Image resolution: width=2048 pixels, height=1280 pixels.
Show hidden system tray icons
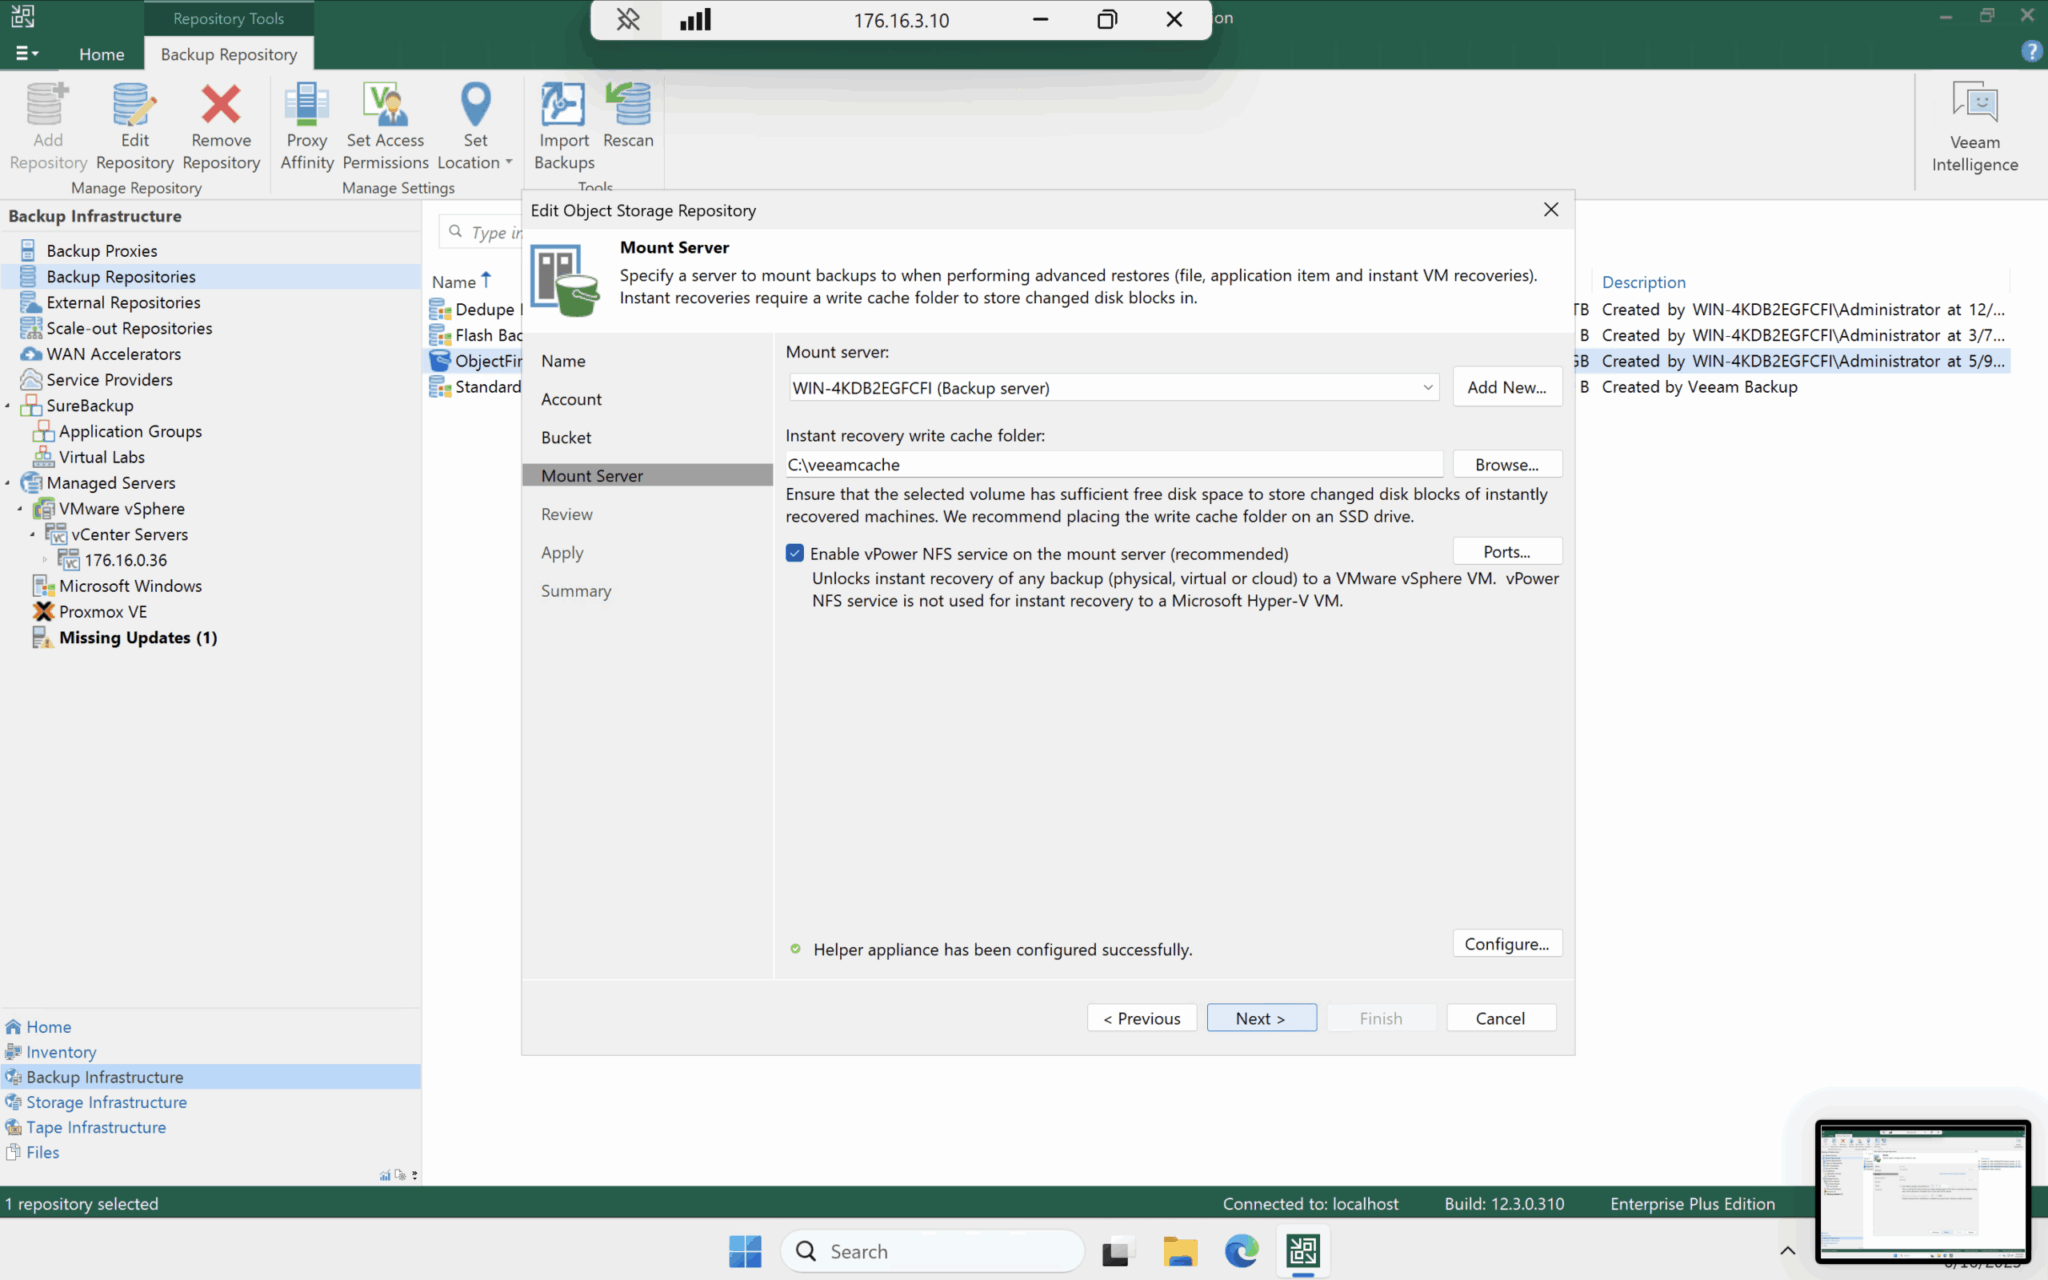1787,1251
